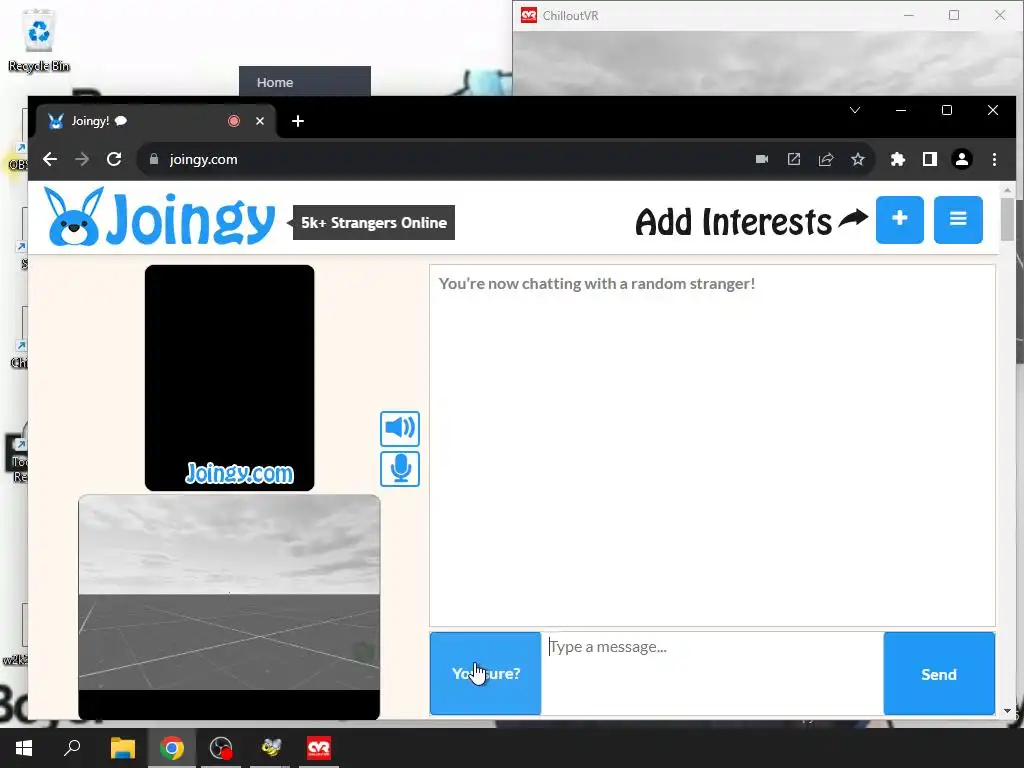Click the page scrollbar up arrow
Image resolution: width=1024 pixels, height=768 pixels.
(1007, 190)
